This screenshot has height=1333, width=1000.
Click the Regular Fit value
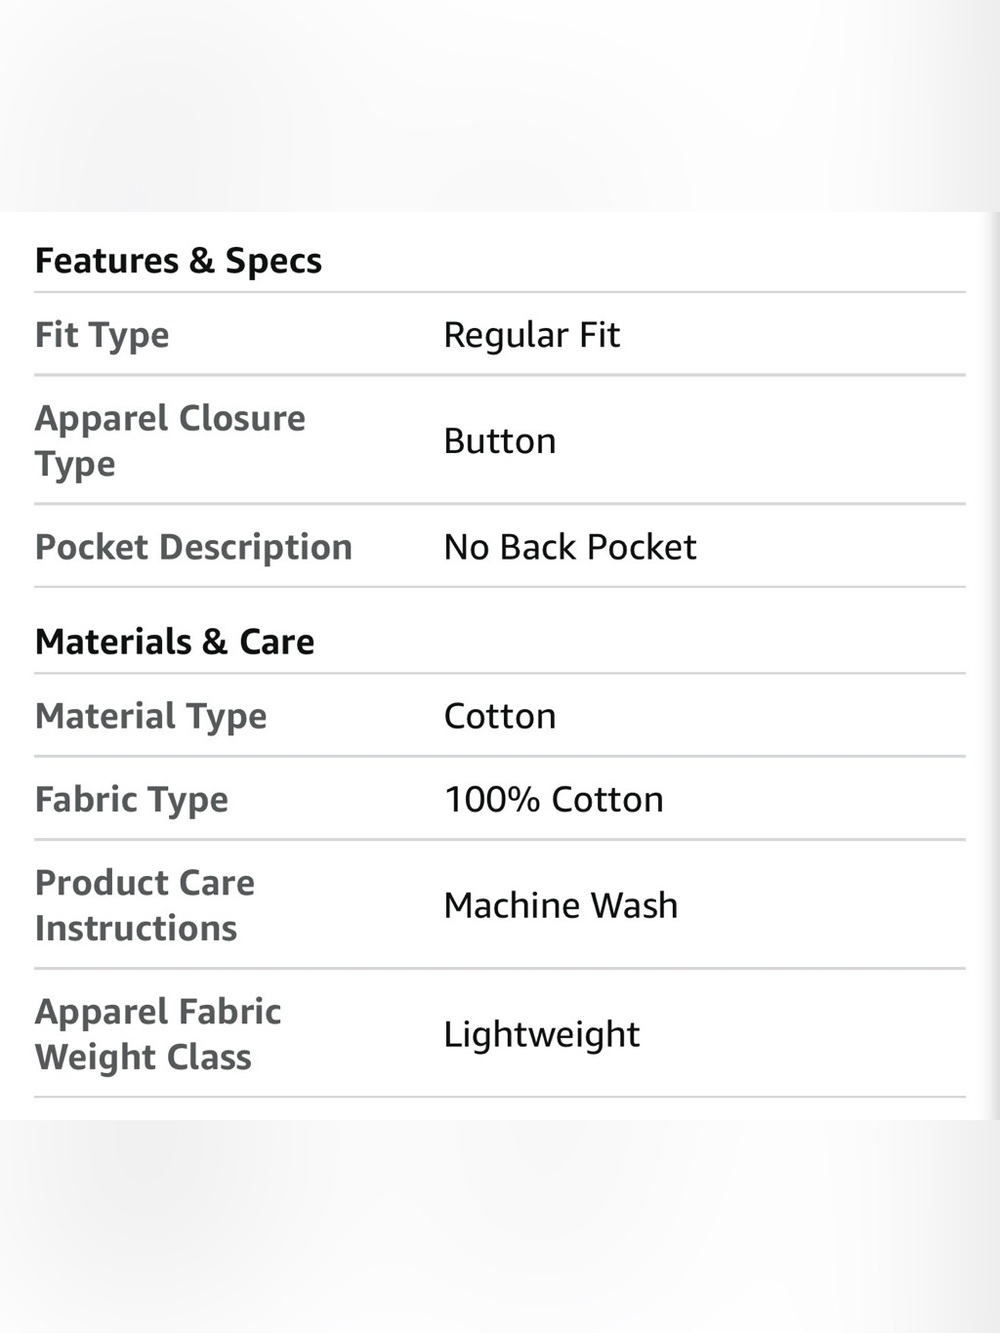[532, 335]
